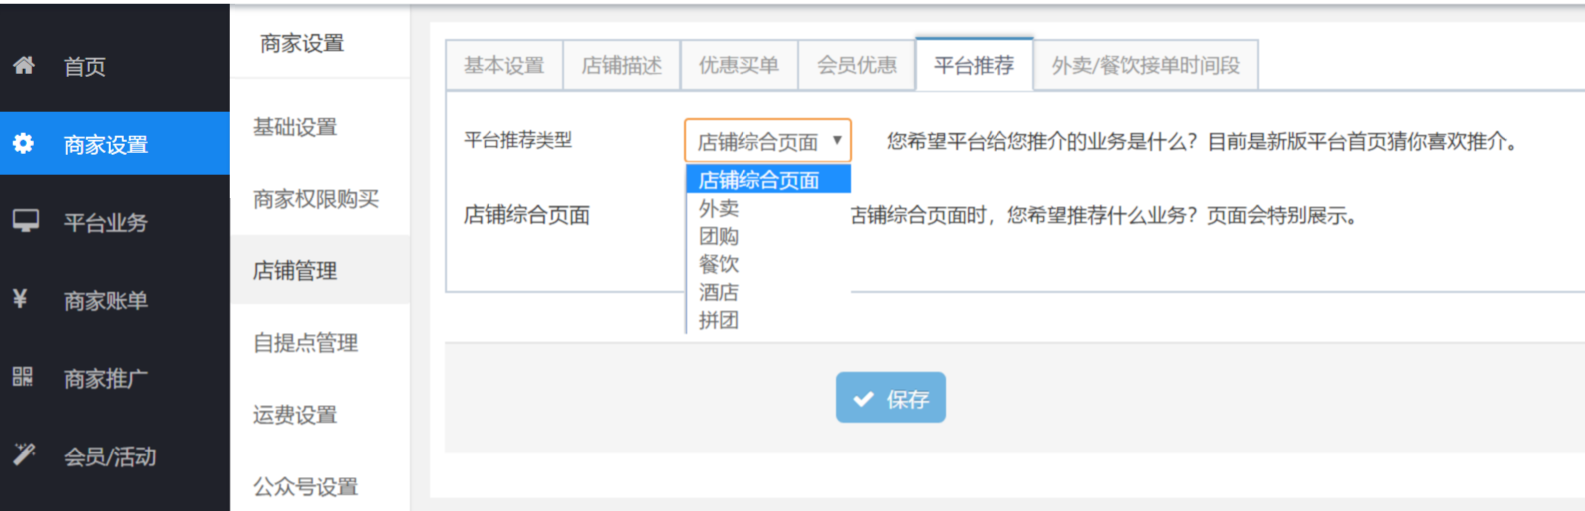Click the hint text ending with 页面会特别展示
The image size is (1585, 511).
point(1105,215)
